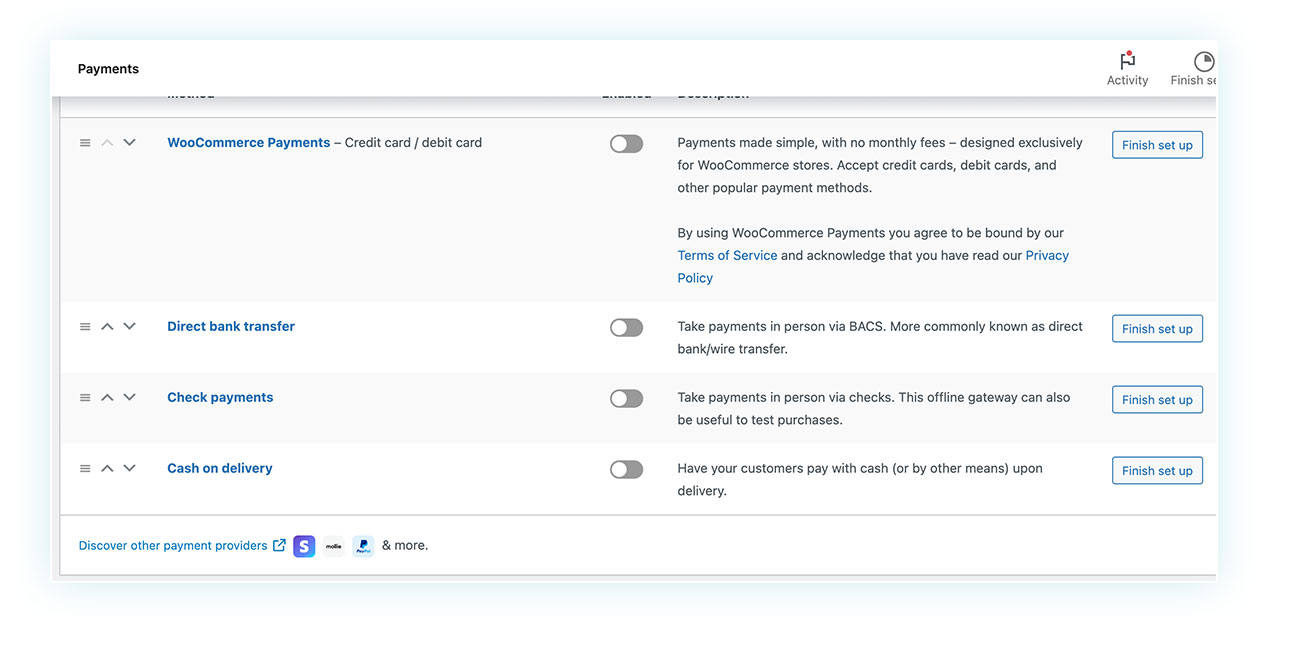Finish set up for Check payments
This screenshot has height=650, width=1300.
click(x=1157, y=400)
